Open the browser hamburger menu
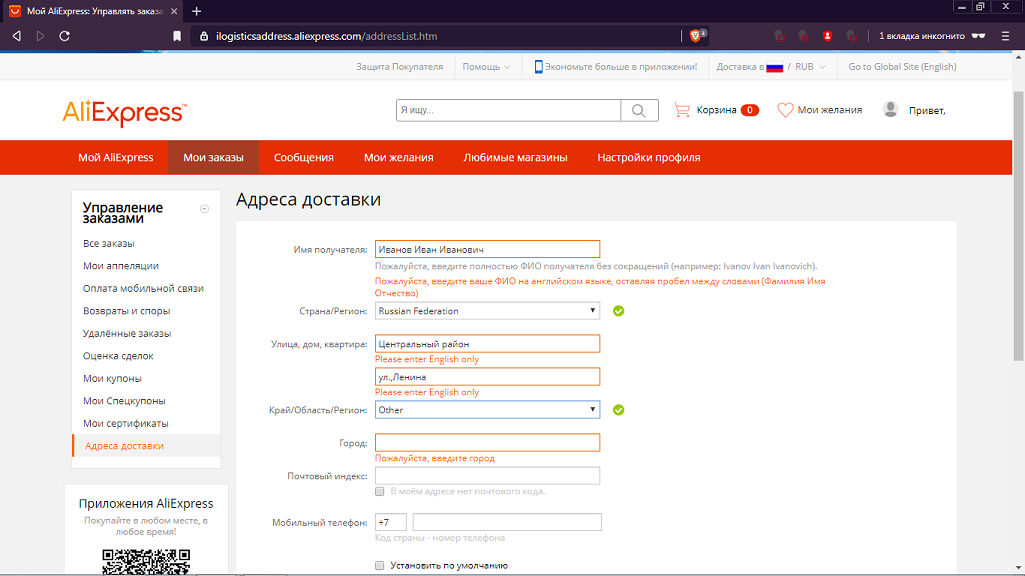Viewport: 1025px width, 576px height. [1005, 36]
